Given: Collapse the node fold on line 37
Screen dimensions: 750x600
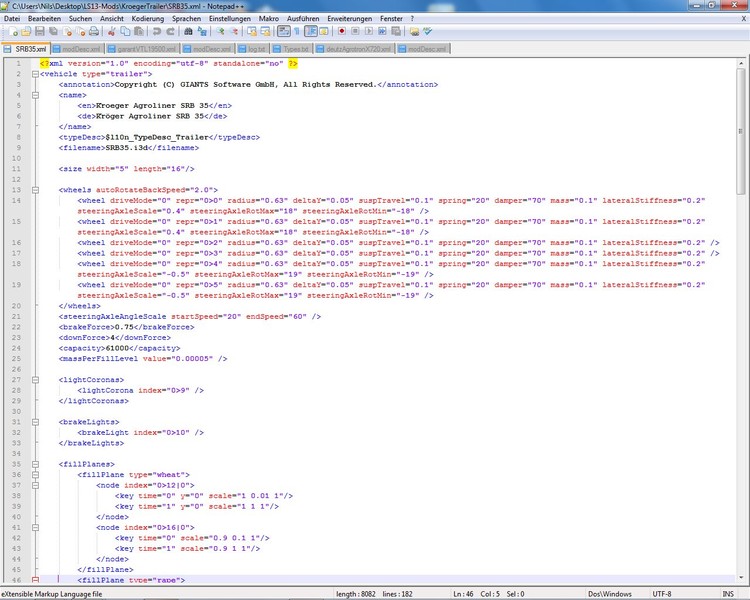Looking at the screenshot, I should [35, 485].
